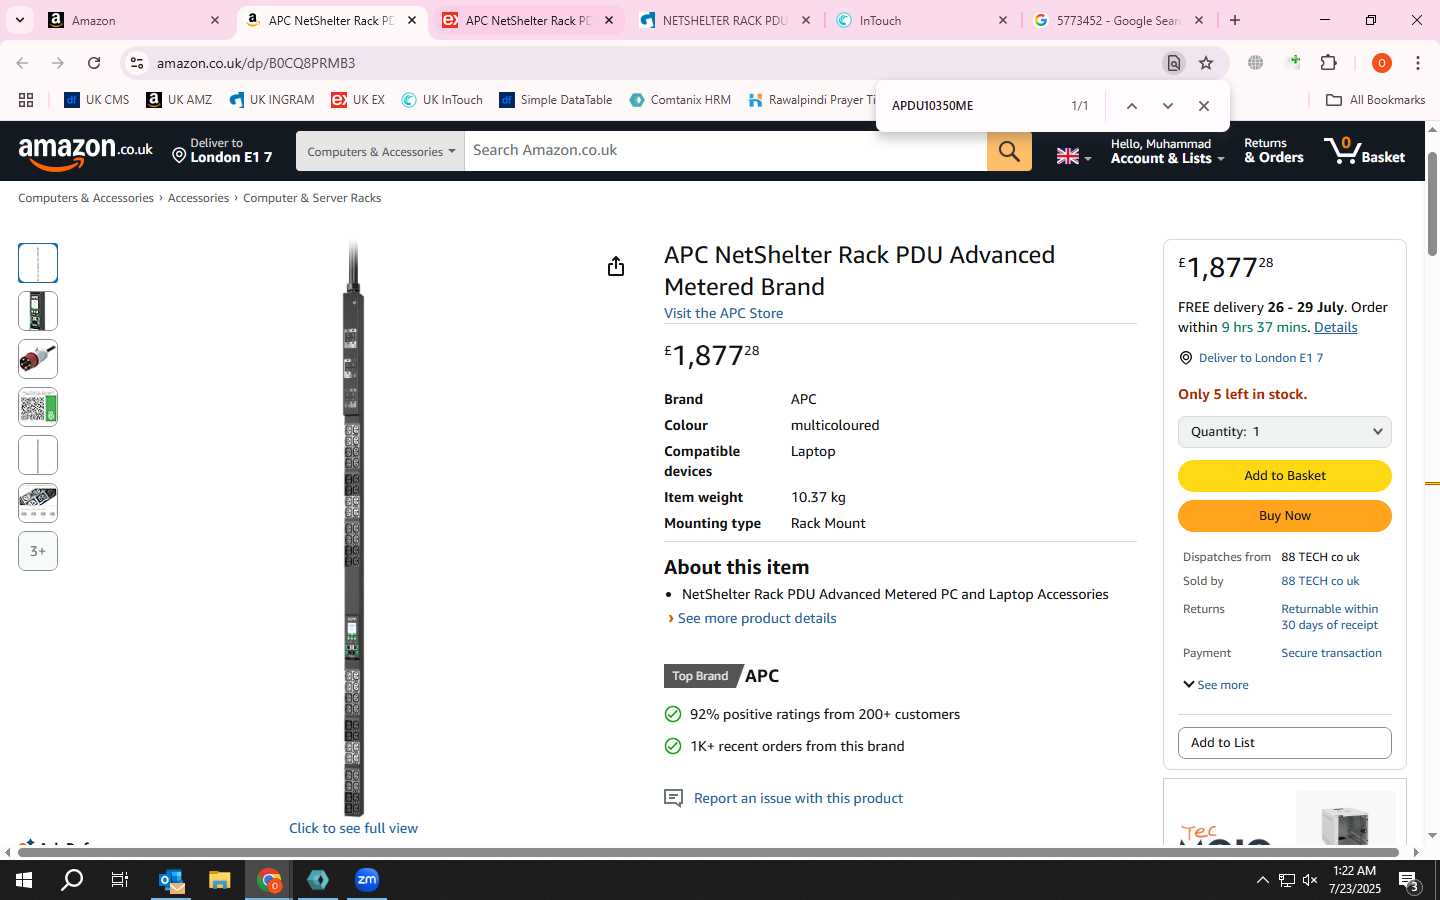Open the UK CMS bookmark
Image resolution: width=1440 pixels, height=900 pixels.
(x=97, y=100)
